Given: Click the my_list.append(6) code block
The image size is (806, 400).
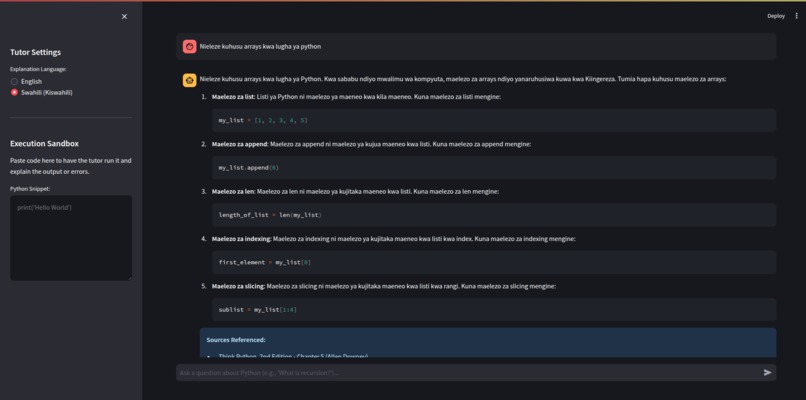Looking at the screenshot, I should [x=493, y=168].
